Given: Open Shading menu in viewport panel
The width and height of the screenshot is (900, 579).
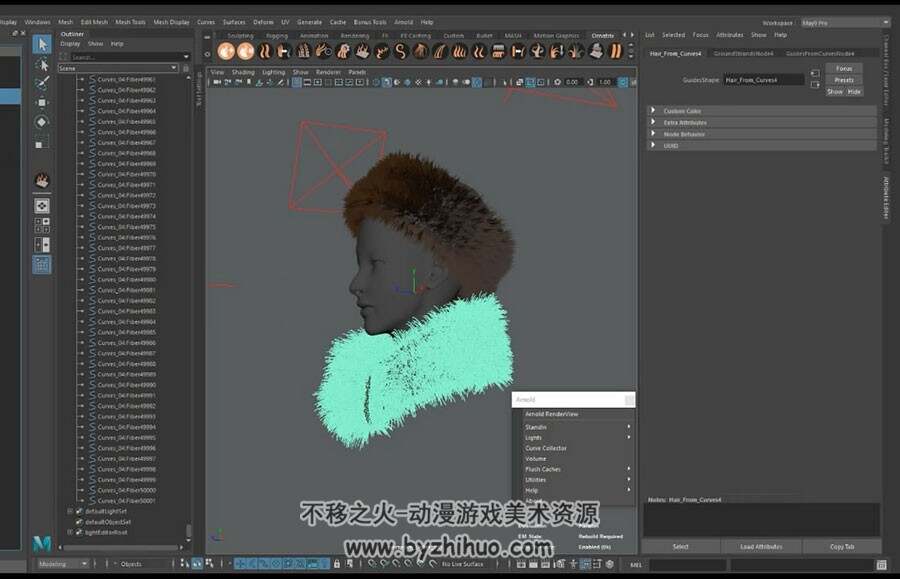Looking at the screenshot, I should click(x=243, y=72).
